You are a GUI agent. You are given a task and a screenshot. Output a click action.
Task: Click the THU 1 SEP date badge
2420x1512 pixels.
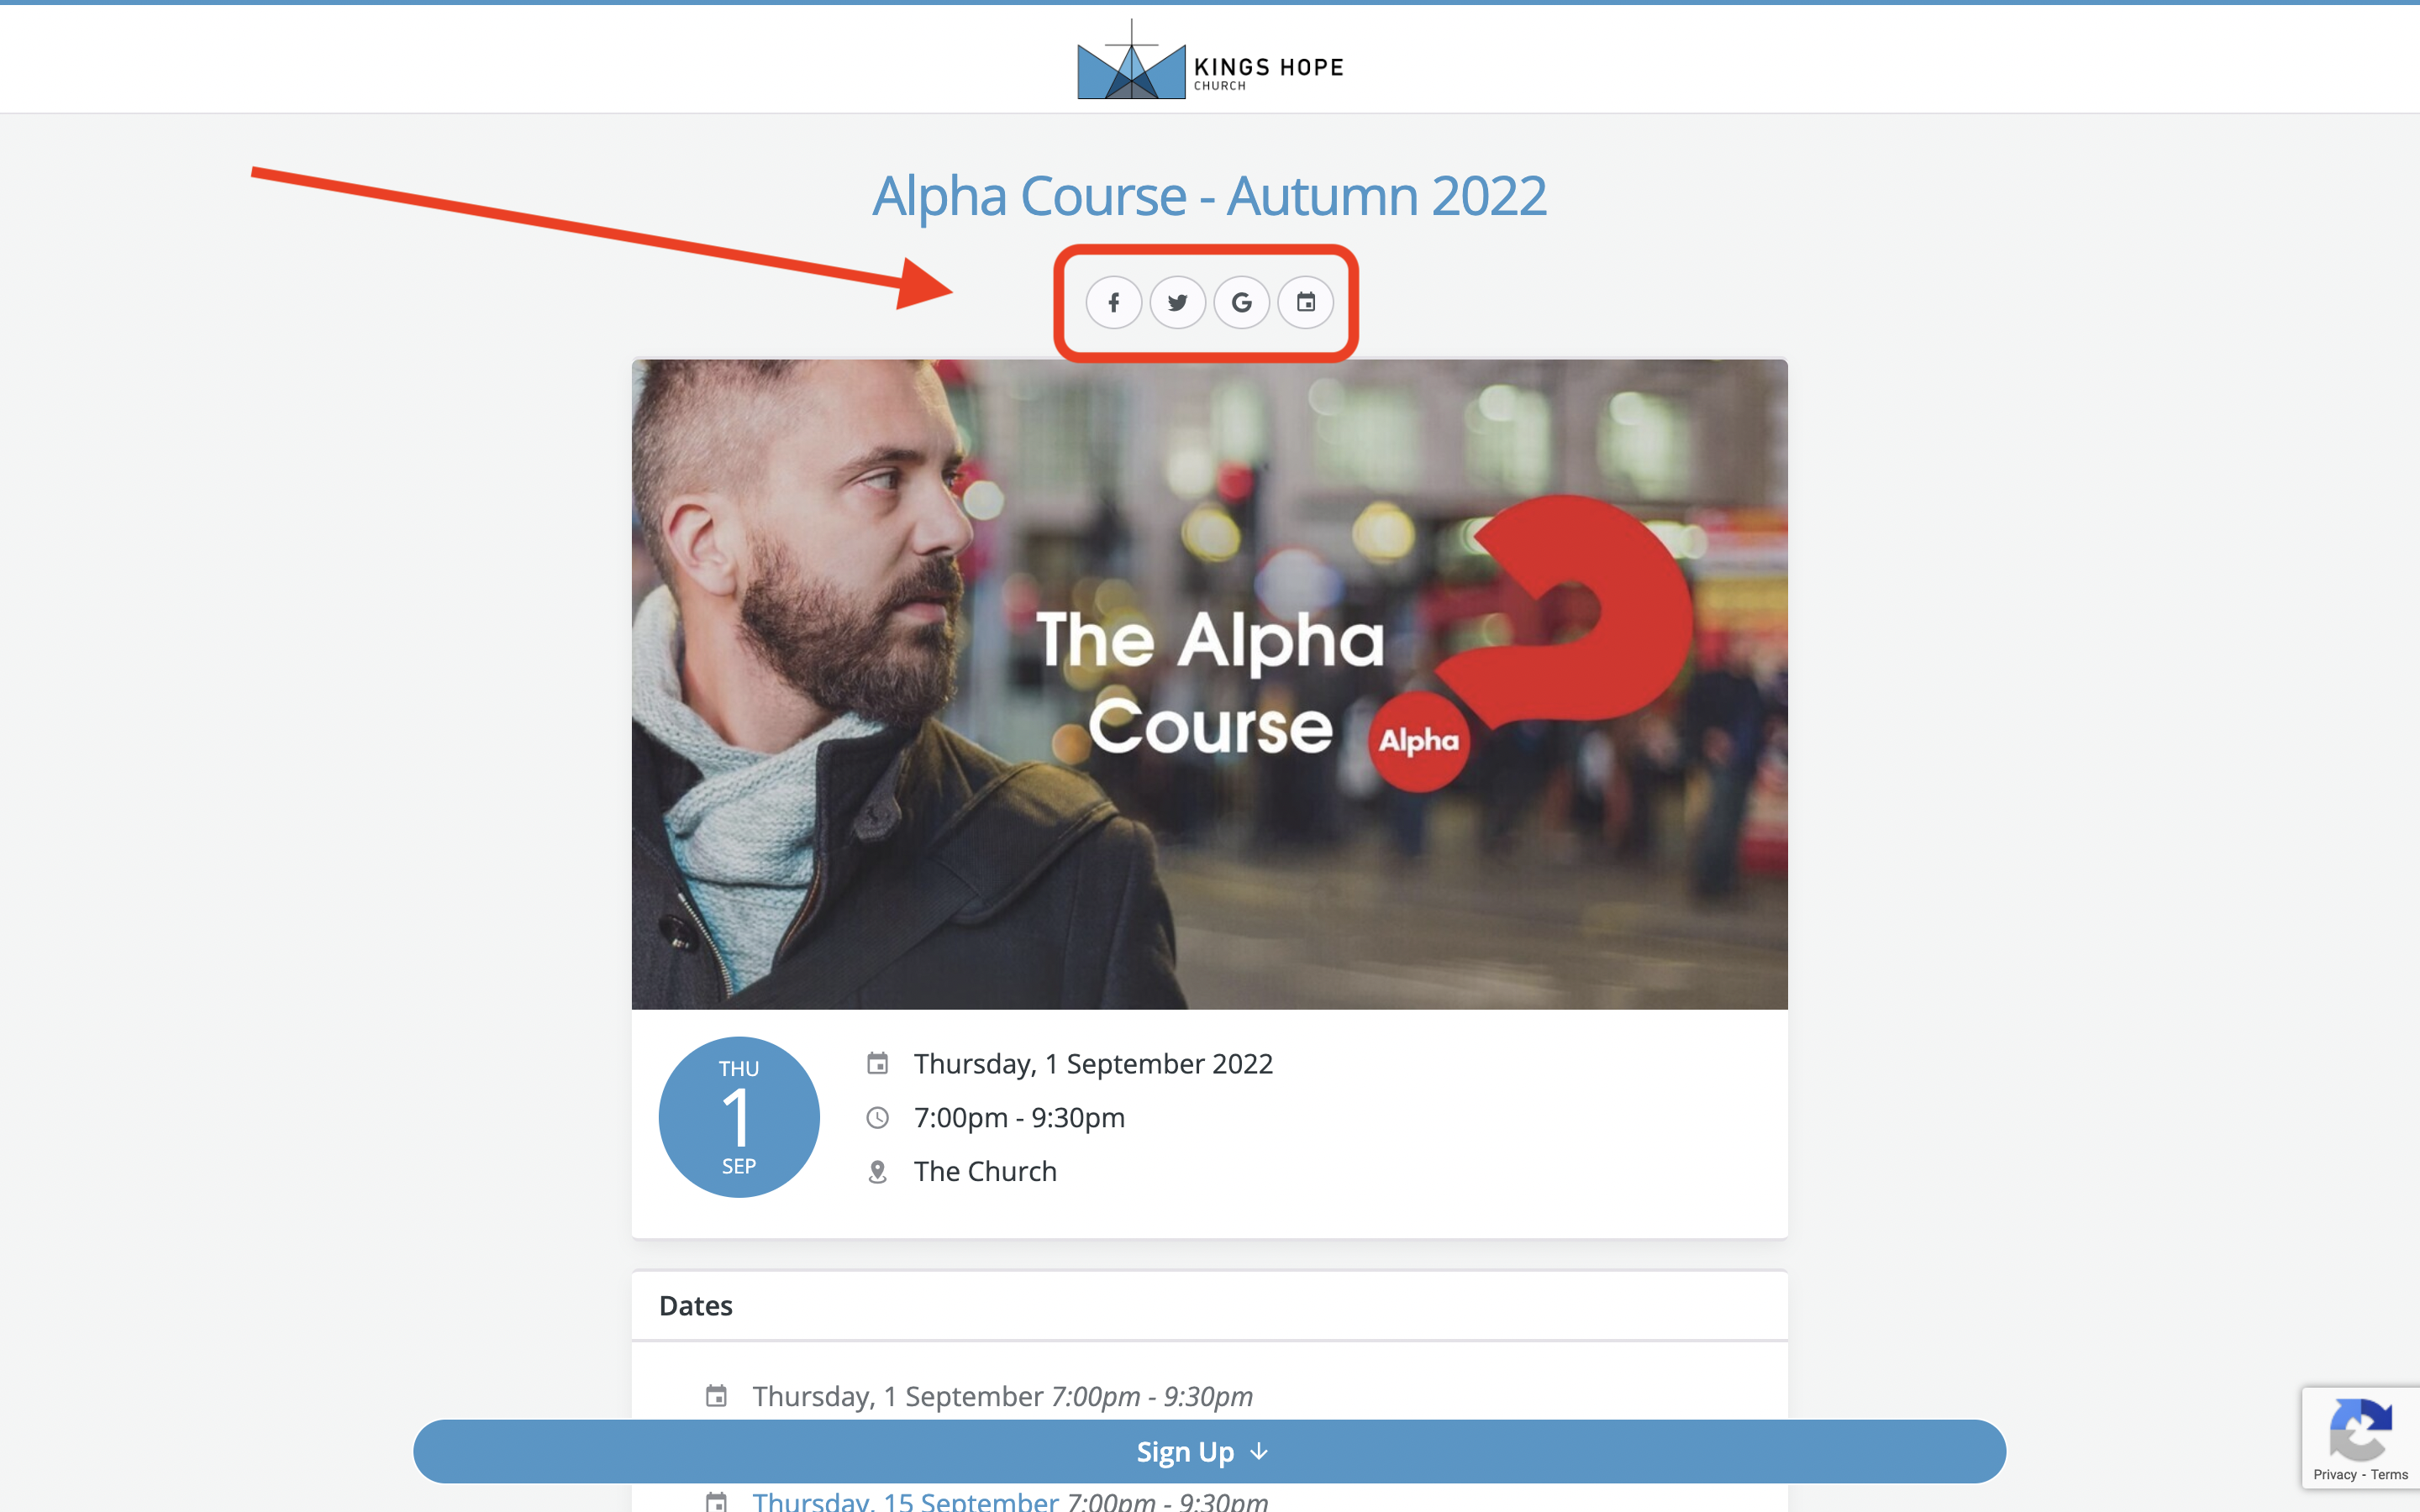739,1117
